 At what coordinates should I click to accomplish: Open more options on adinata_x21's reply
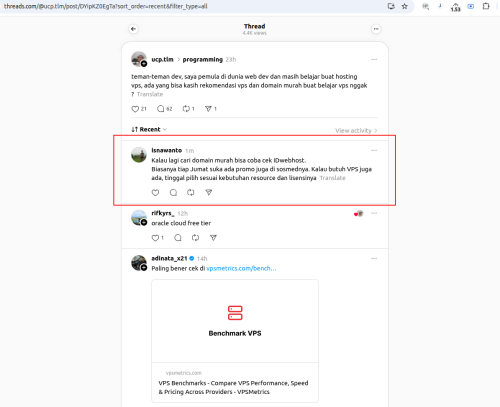374,258
